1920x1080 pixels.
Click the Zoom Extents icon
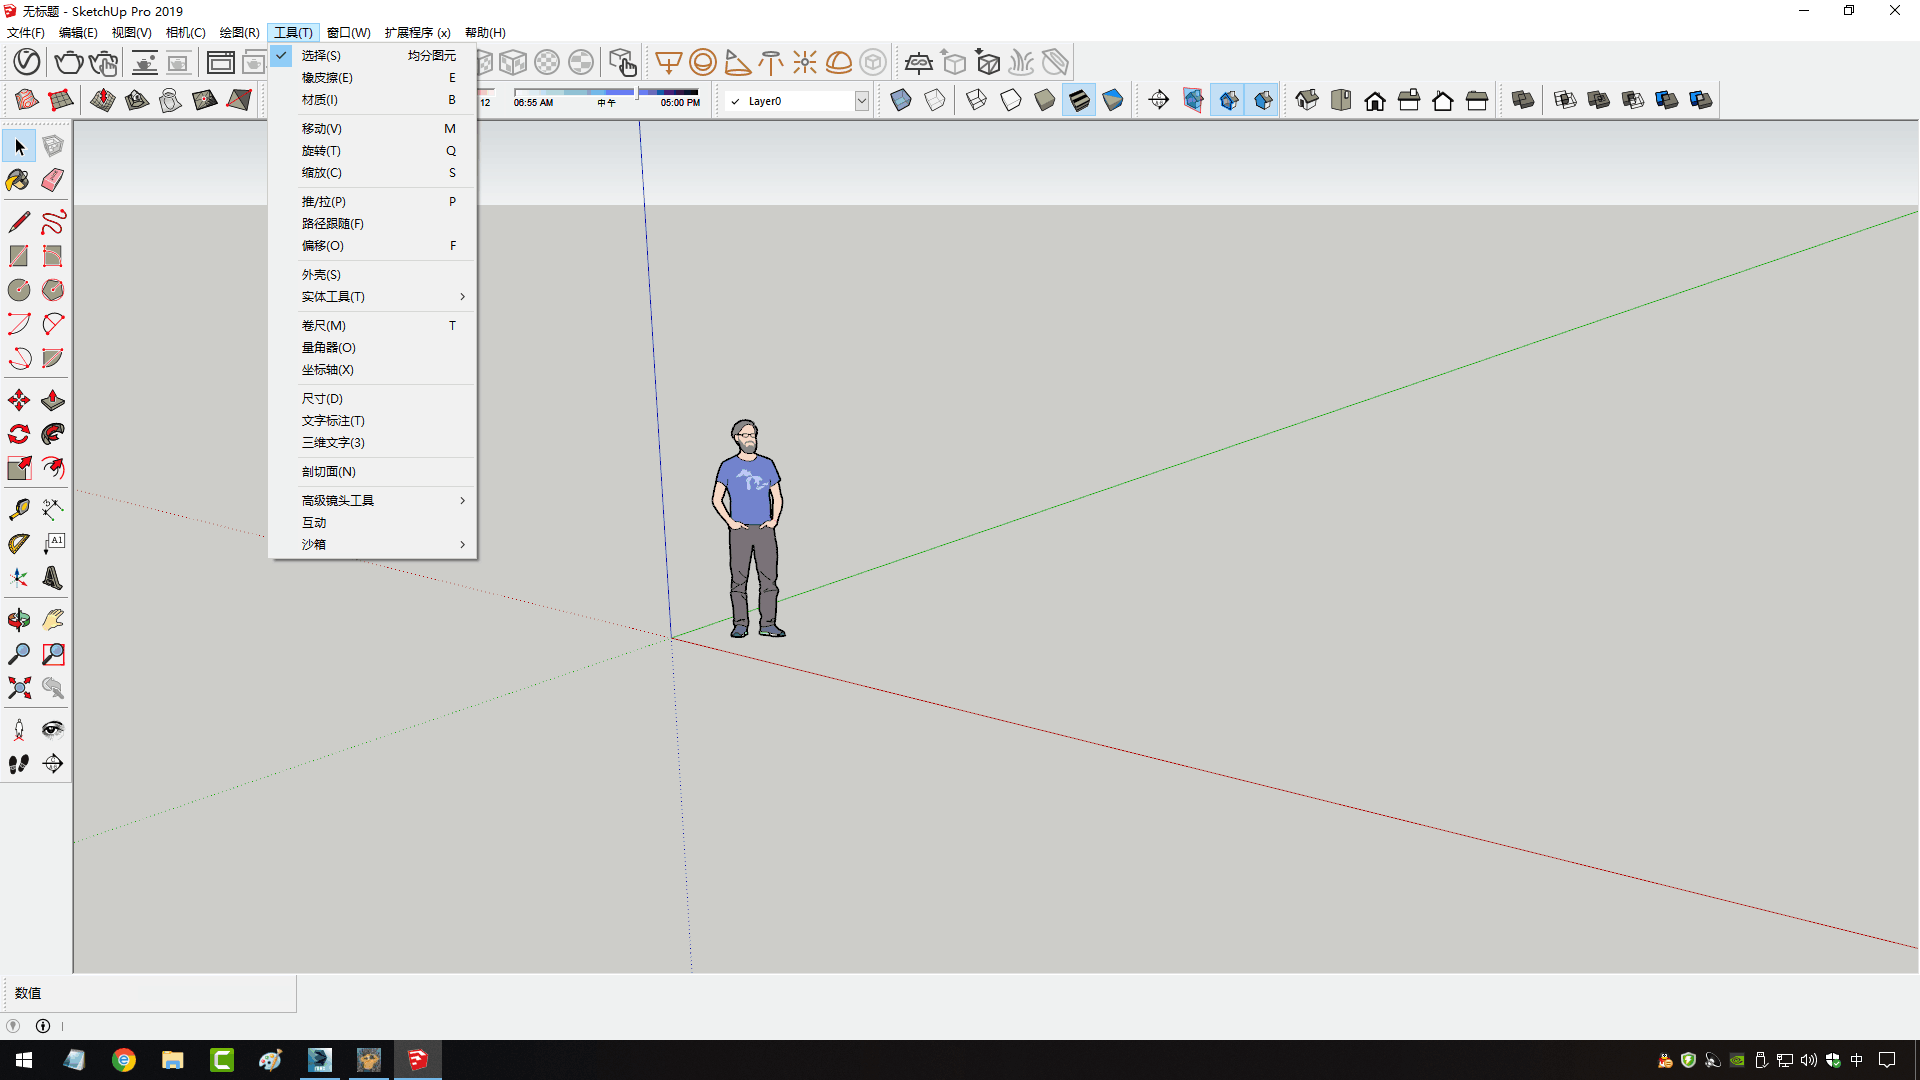tap(18, 688)
